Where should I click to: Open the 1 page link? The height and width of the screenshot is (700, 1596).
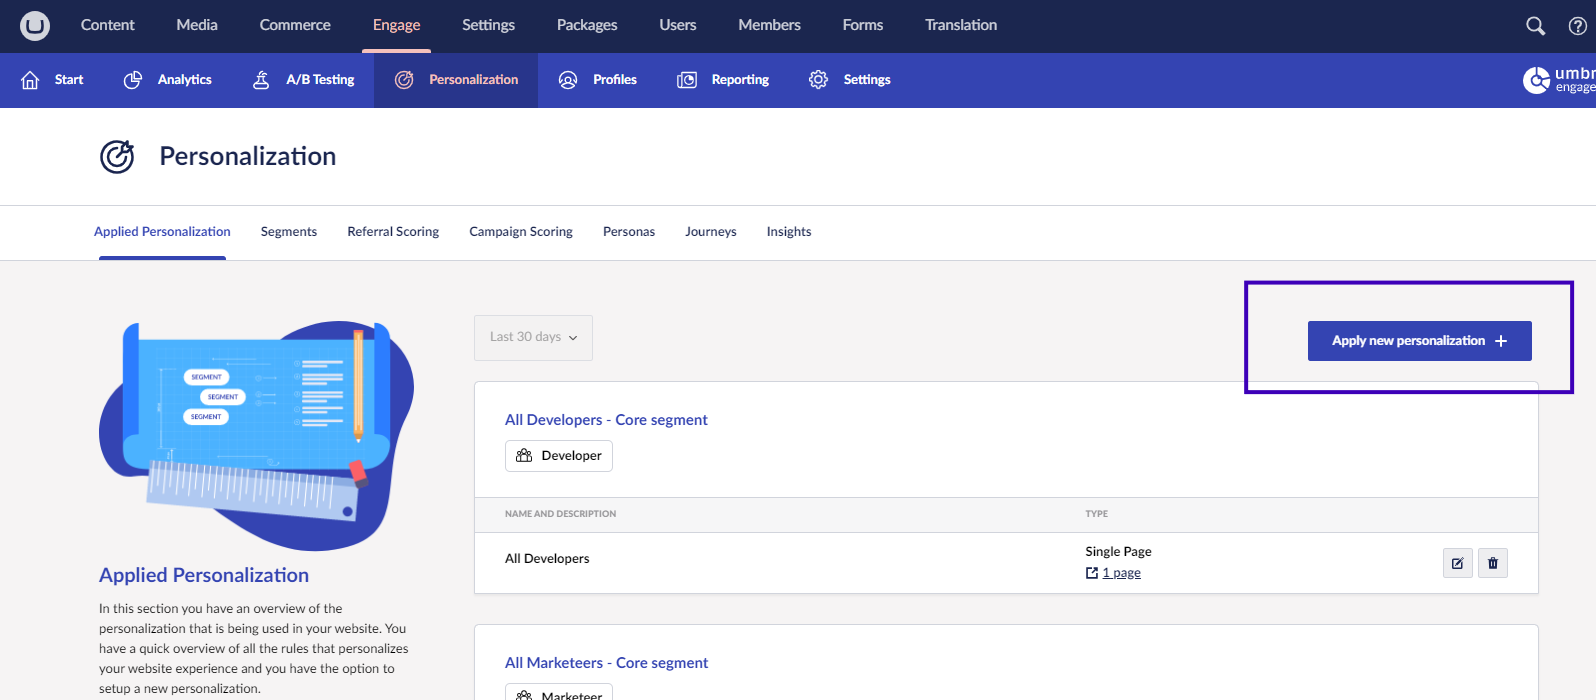pos(1120,573)
